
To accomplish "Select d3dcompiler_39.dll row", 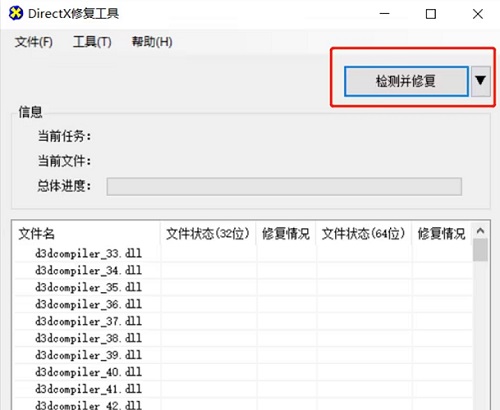I will [x=243, y=355].
